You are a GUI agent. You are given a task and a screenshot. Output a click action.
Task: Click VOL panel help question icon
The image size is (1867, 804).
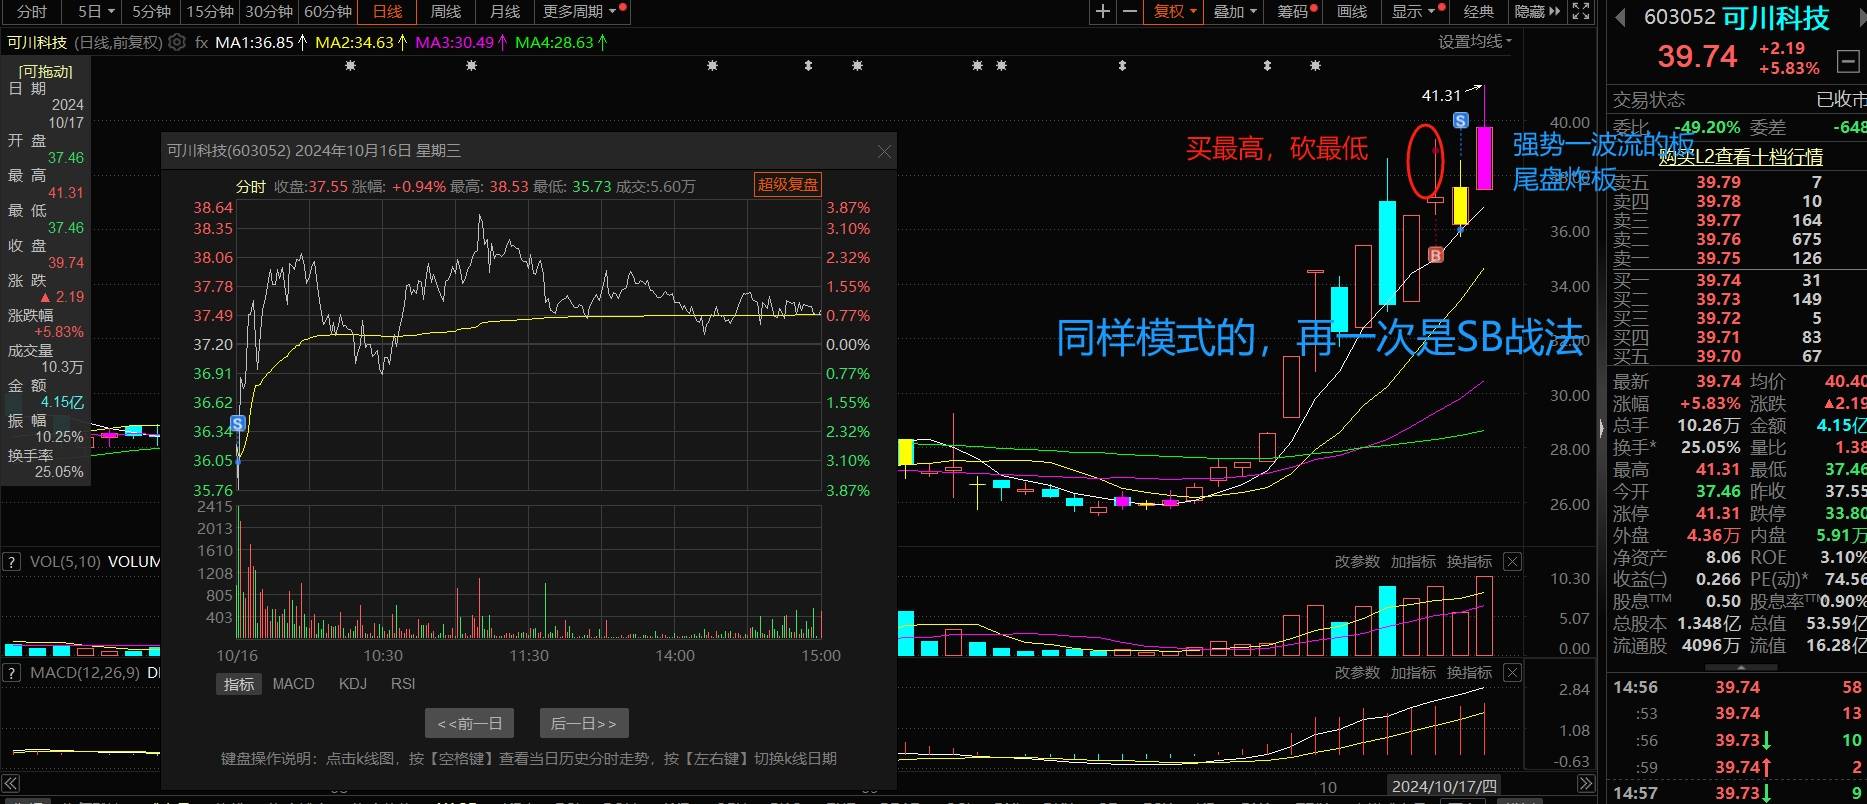pyautogui.click(x=14, y=562)
